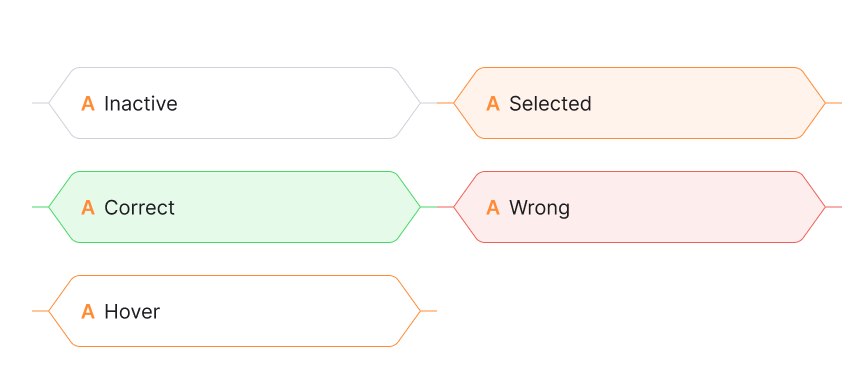Click the peach-filled area of Selected hexagon
The height and width of the screenshot is (365, 849).
tap(704, 103)
